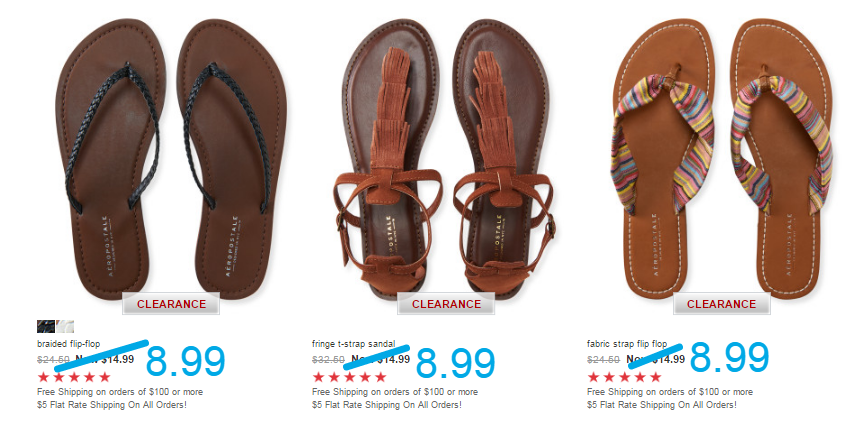Click star rating of fringe t-strap sandal

[x=349, y=376]
